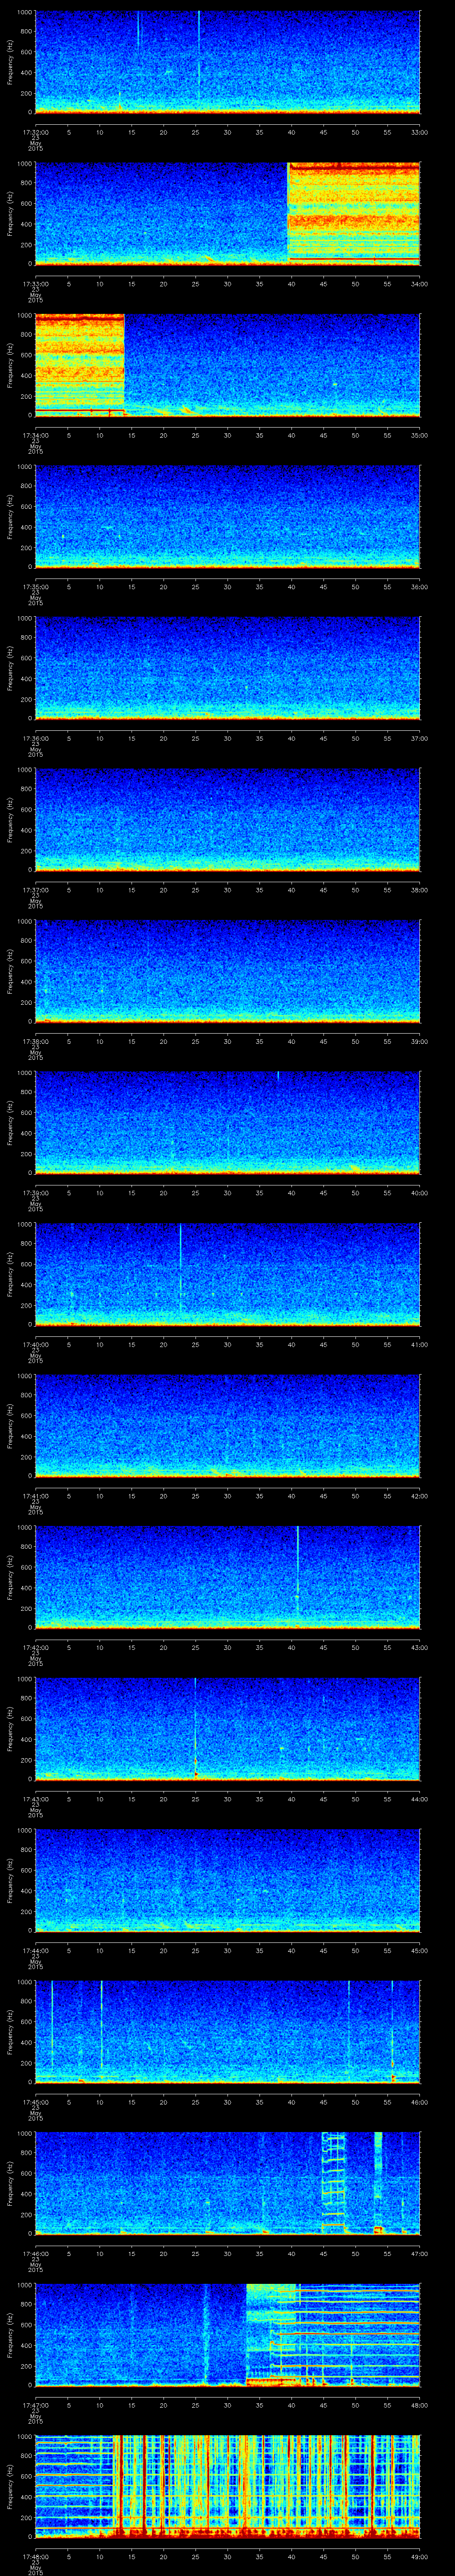
Task: Click the '17:48:00' start time label
Action: pyautogui.click(x=35, y=2556)
